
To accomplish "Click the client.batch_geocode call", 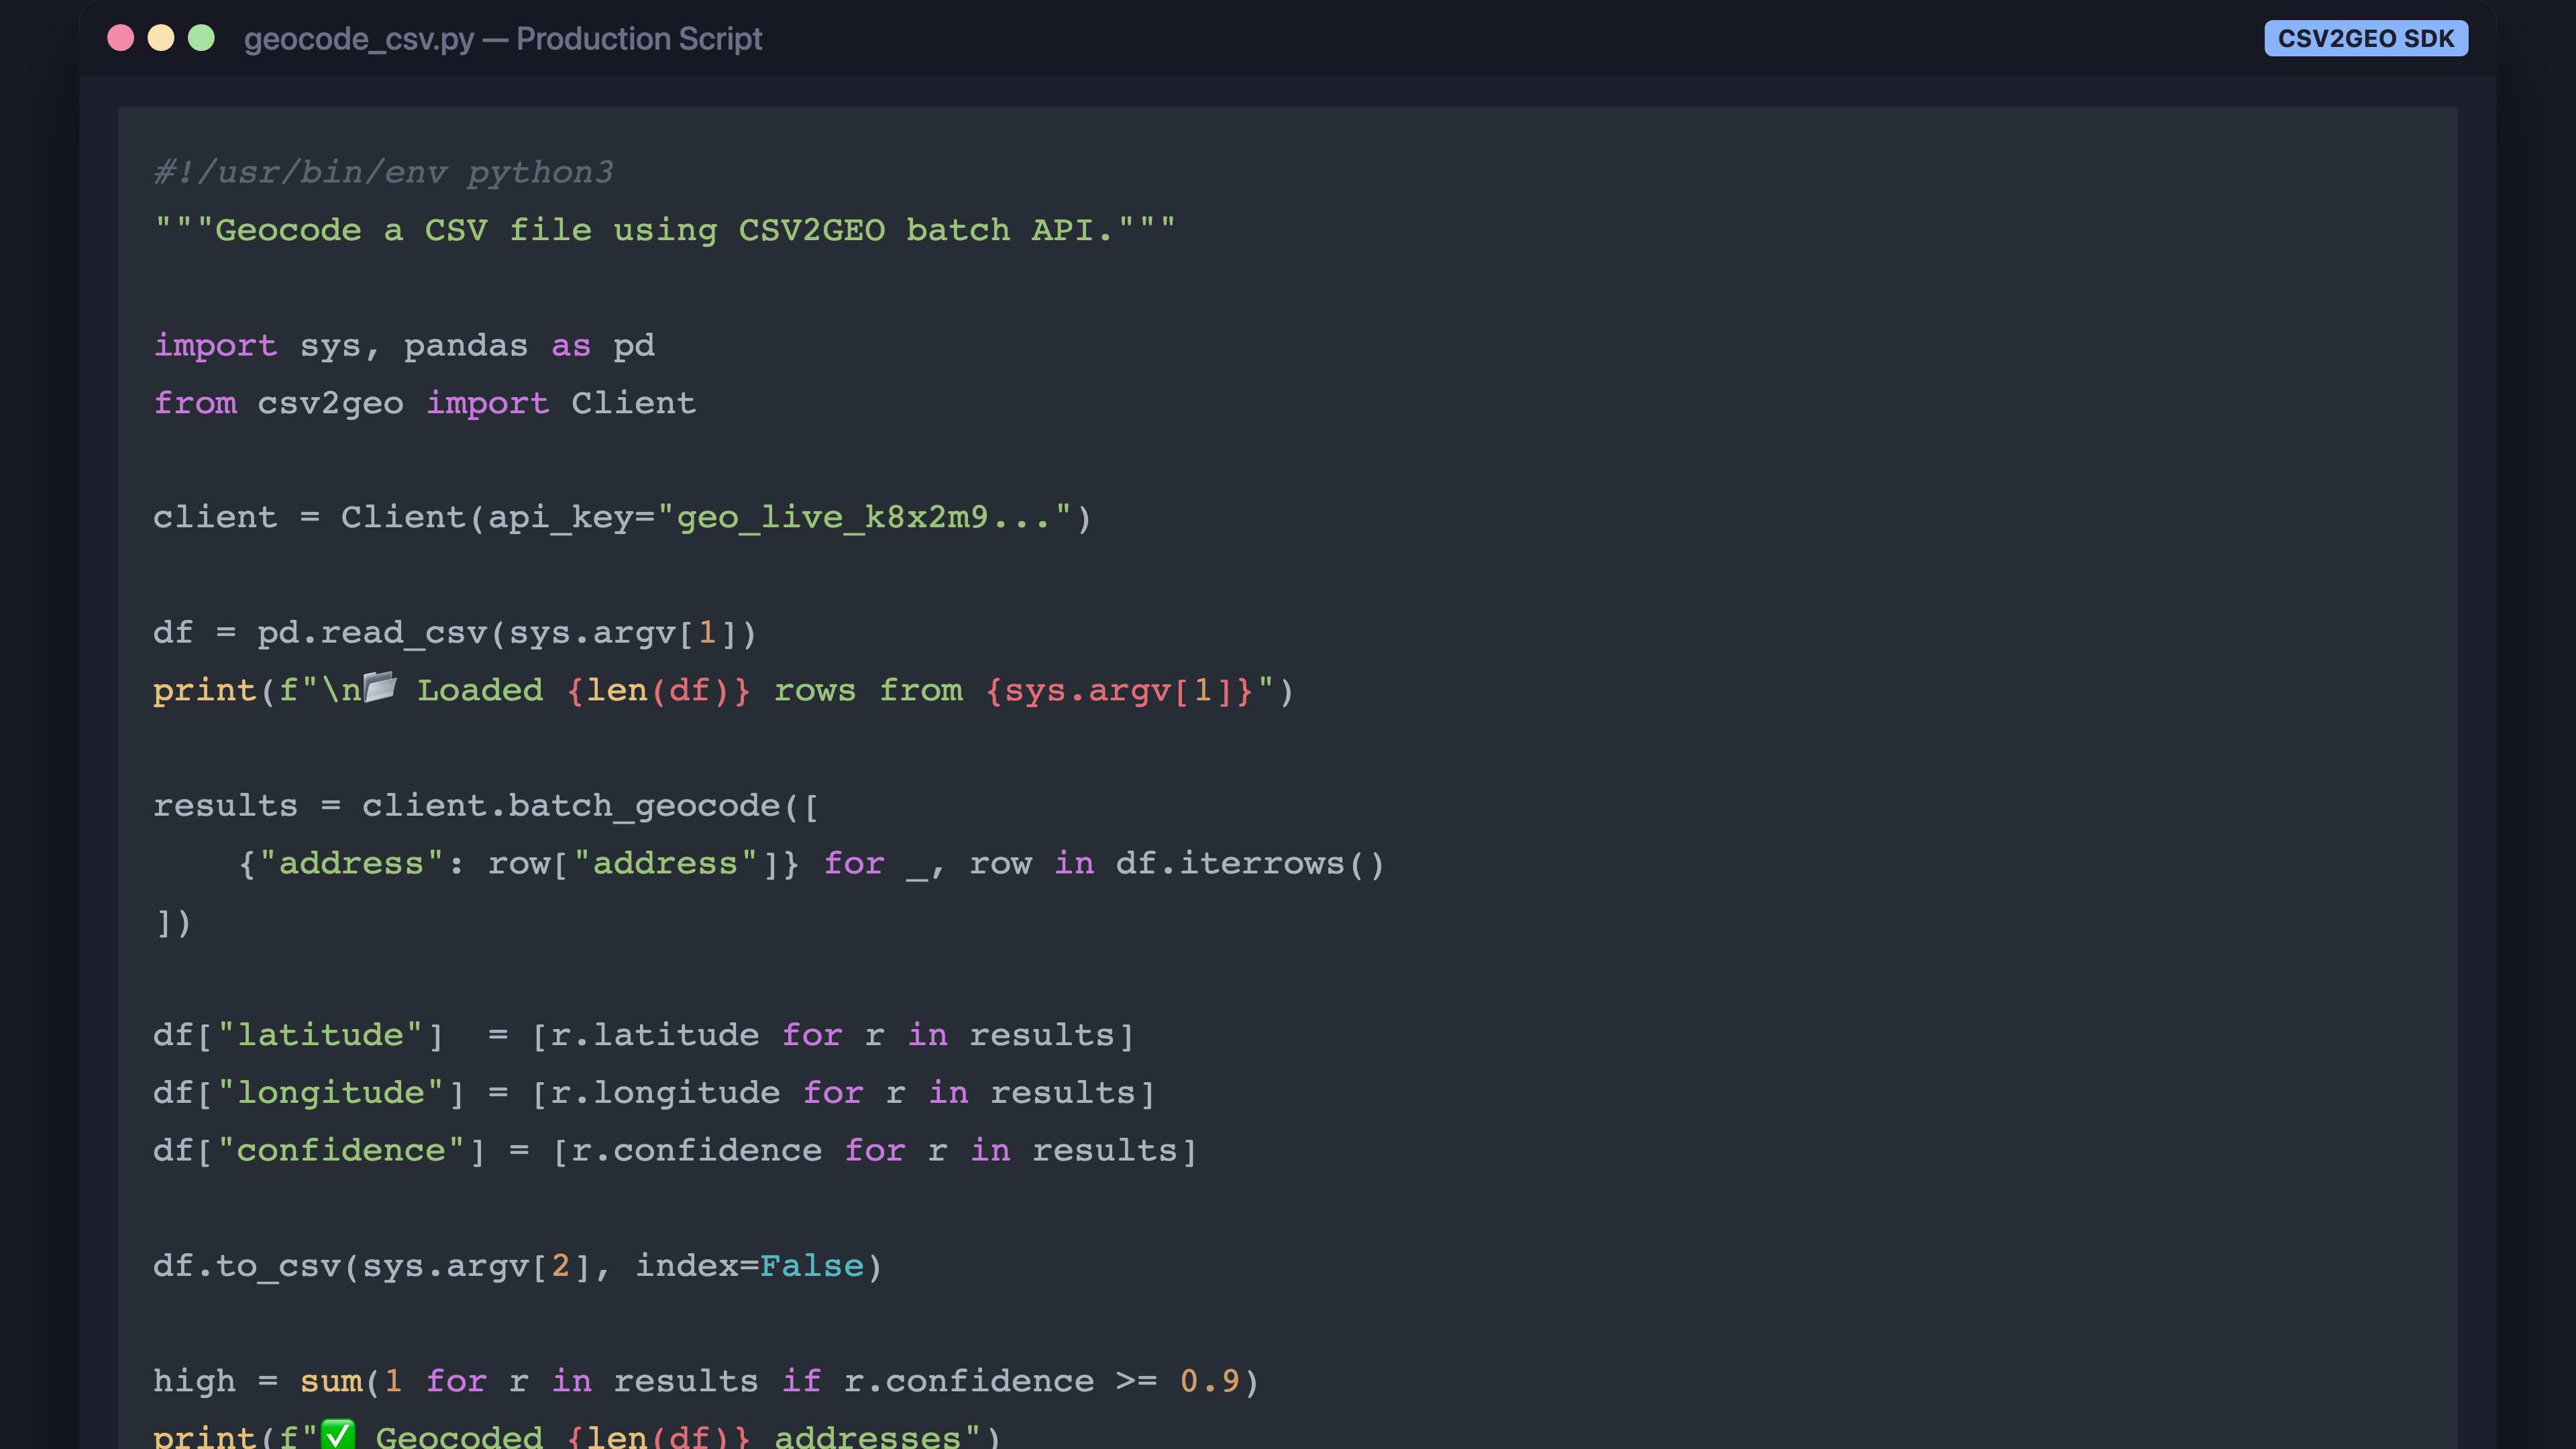I will 590,806.
